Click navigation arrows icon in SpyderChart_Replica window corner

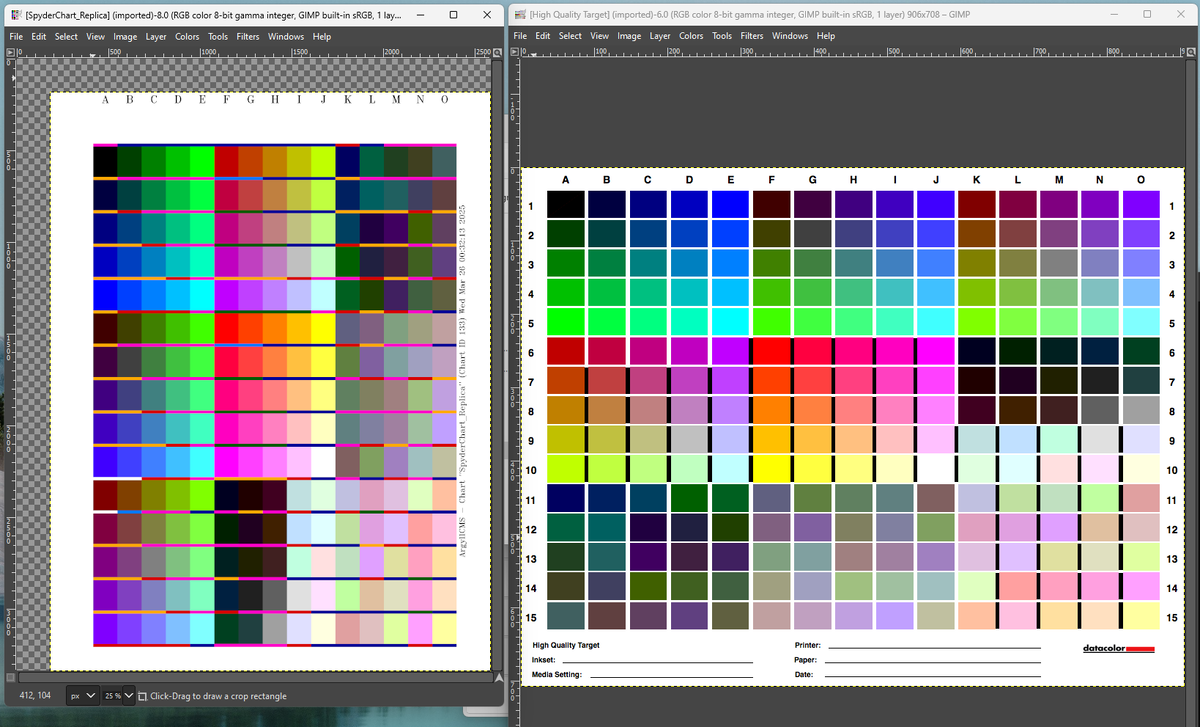point(498,678)
